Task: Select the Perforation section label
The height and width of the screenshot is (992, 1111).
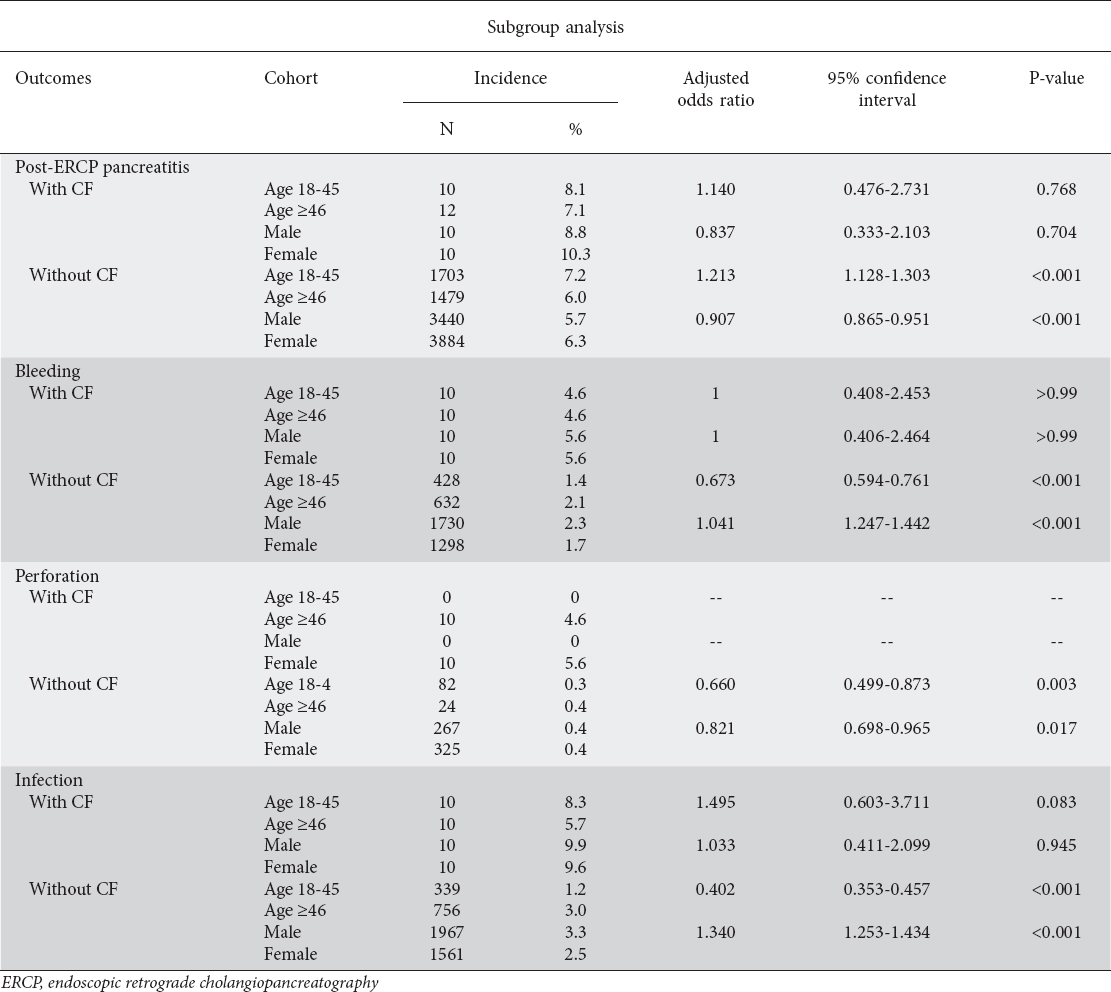Action: [x=57, y=575]
